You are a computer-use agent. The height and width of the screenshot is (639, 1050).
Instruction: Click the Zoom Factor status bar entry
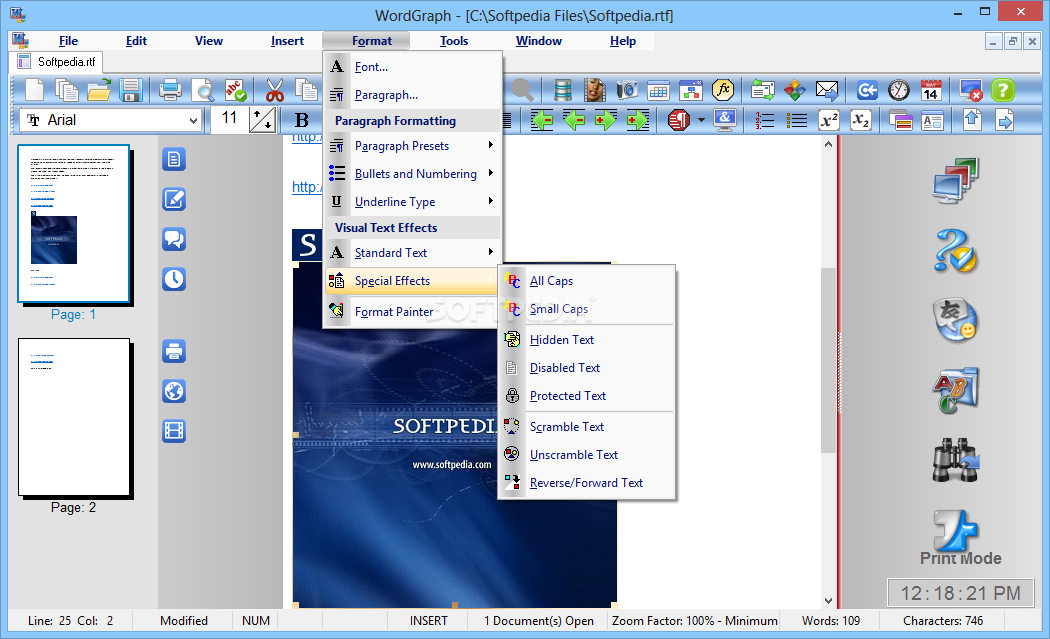pyautogui.click(x=694, y=621)
